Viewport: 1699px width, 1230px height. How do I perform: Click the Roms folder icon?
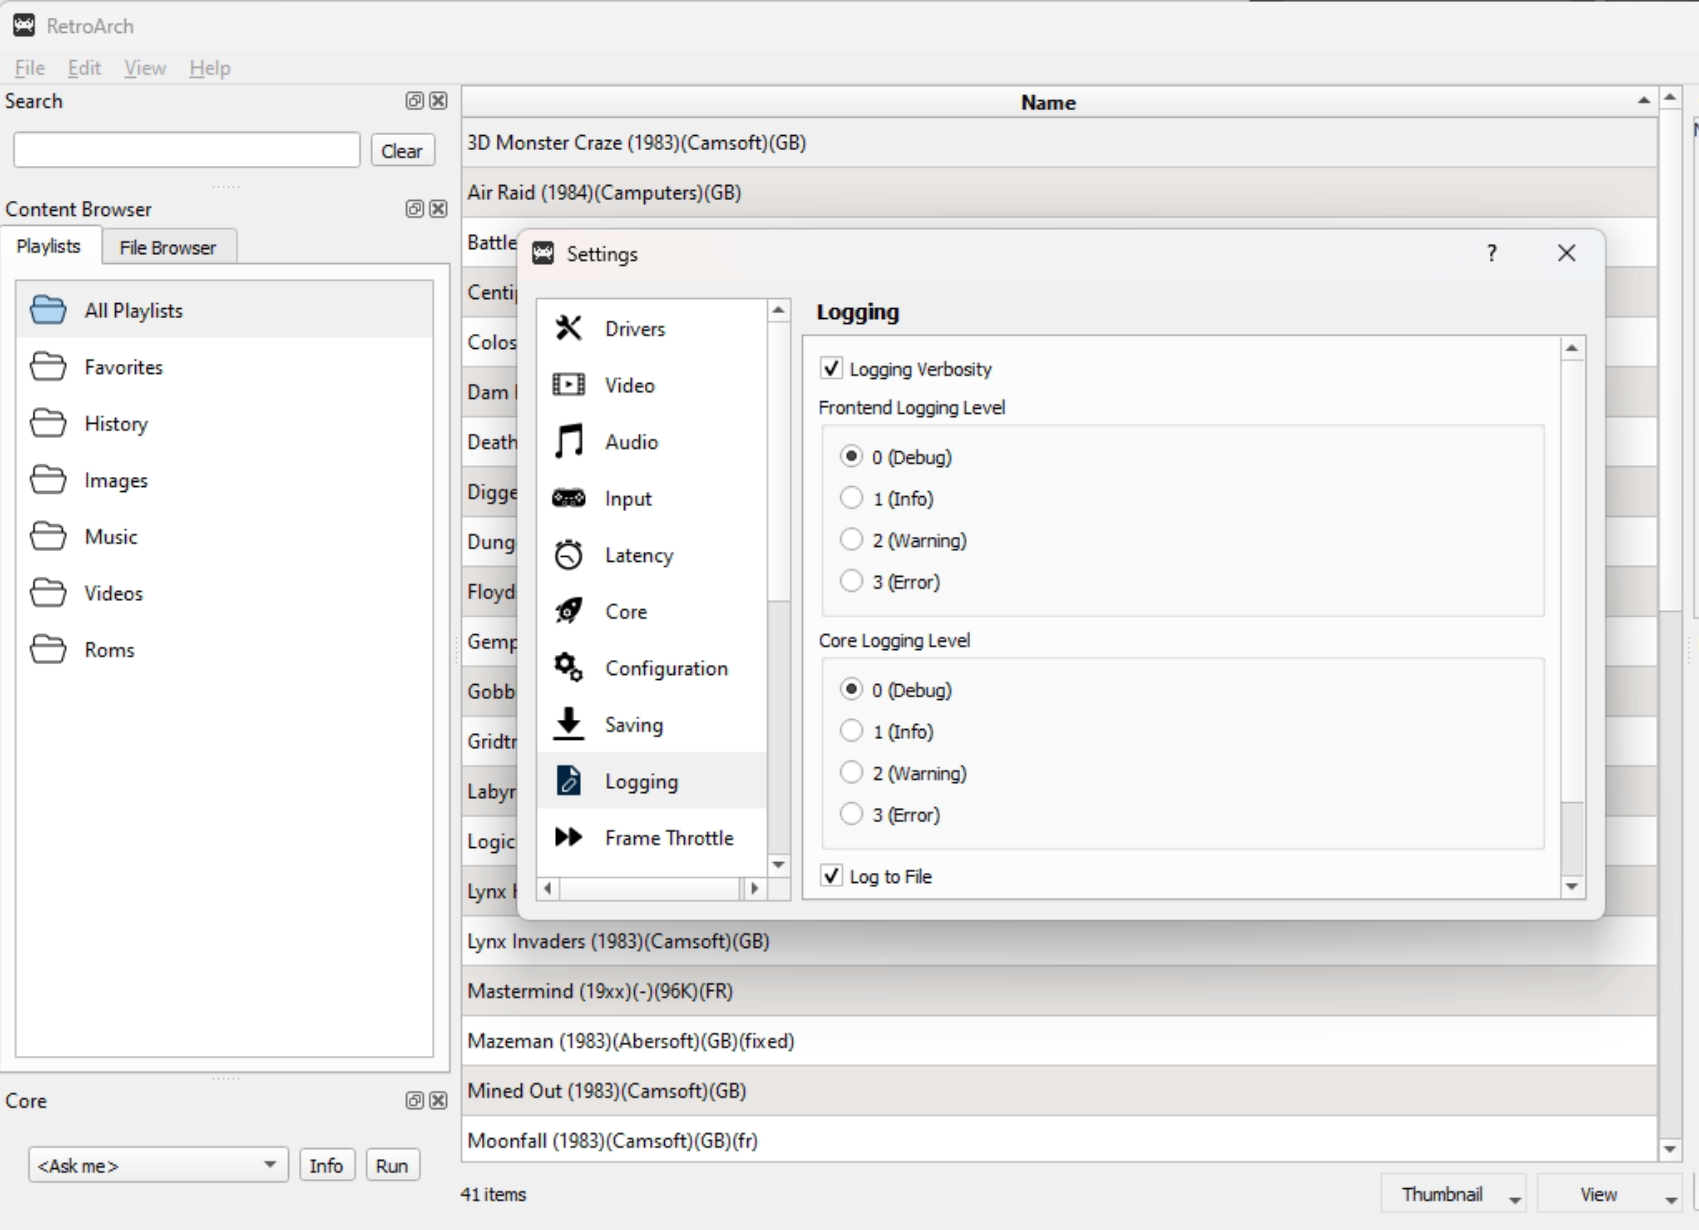point(48,649)
